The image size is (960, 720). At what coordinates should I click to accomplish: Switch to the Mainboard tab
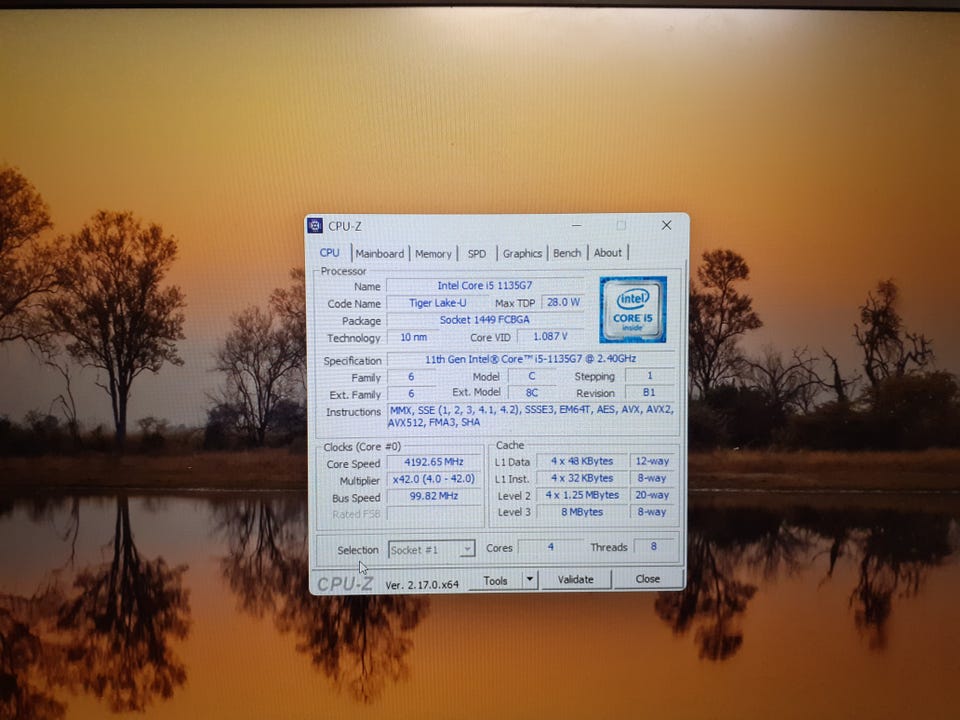point(380,253)
